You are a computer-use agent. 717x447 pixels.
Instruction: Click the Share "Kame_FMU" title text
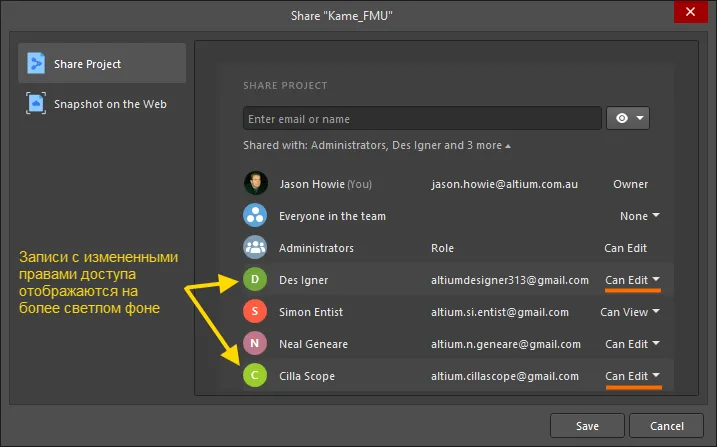(x=342, y=16)
